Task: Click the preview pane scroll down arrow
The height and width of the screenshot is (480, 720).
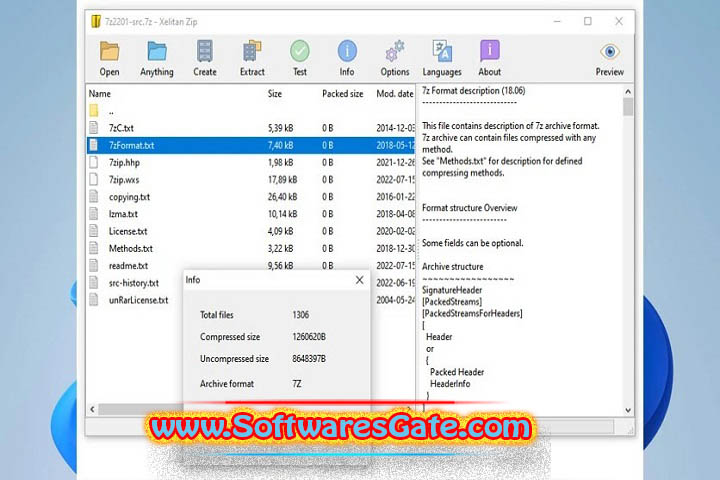Action: point(628,410)
